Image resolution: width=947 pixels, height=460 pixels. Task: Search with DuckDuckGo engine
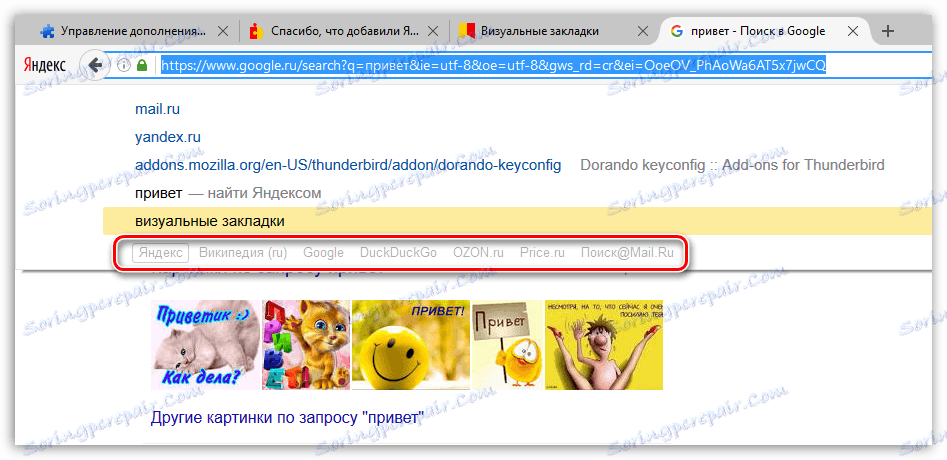click(x=398, y=253)
